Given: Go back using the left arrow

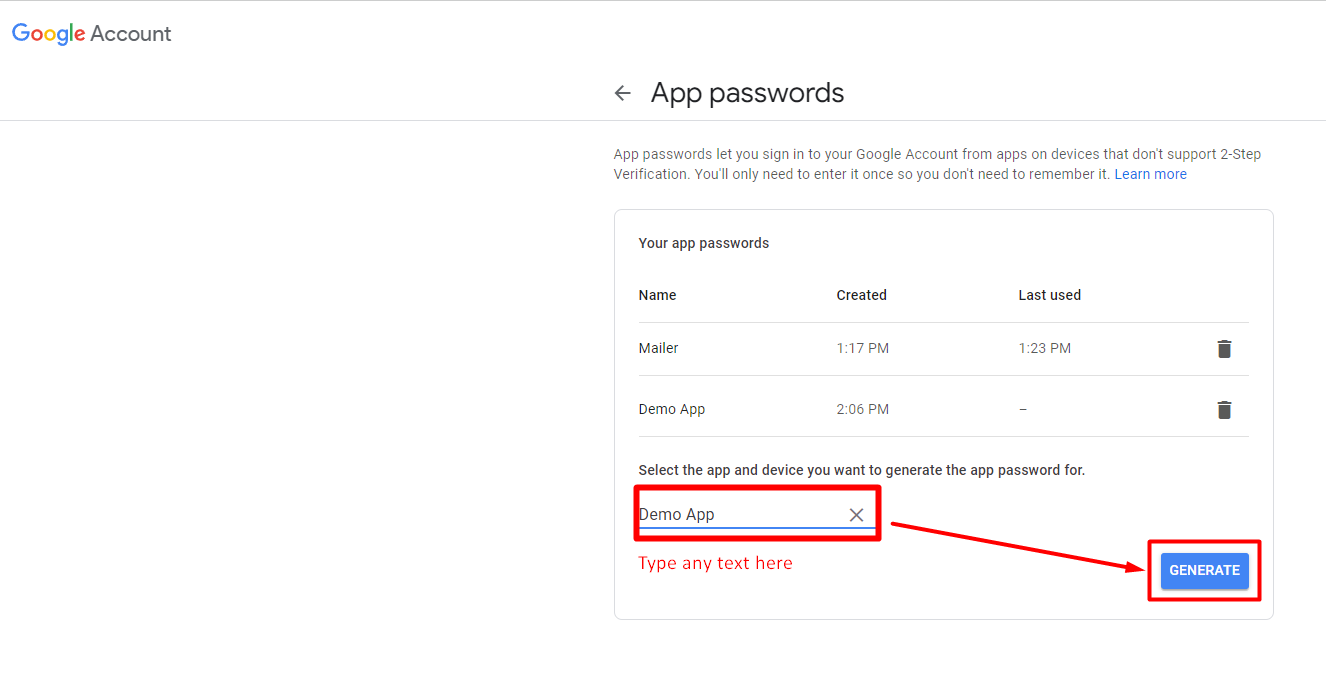Looking at the screenshot, I should point(623,93).
